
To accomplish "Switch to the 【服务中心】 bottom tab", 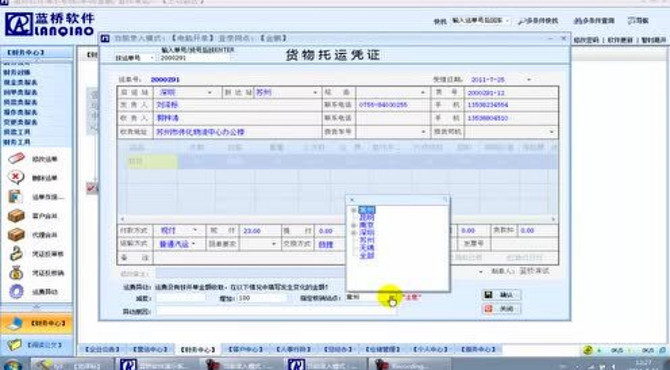I will 478,349.
